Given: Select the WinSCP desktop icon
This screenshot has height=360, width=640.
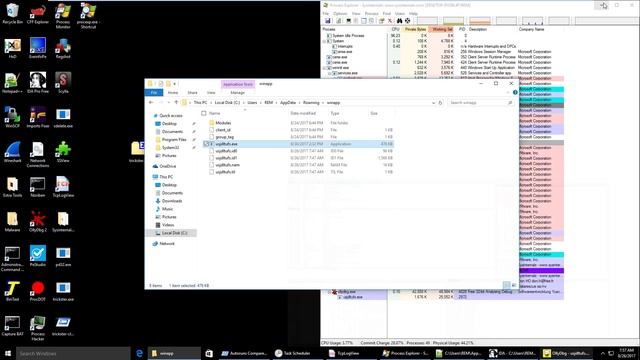Looking at the screenshot, I should (13, 118).
